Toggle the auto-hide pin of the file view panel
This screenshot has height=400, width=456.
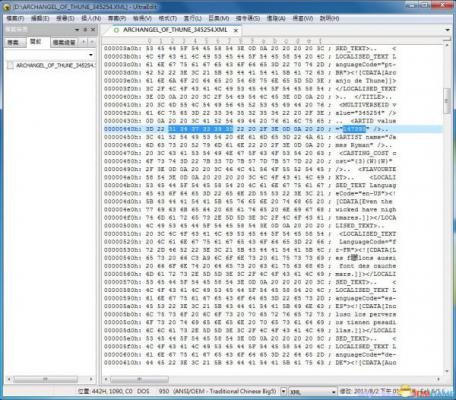point(85,30)
